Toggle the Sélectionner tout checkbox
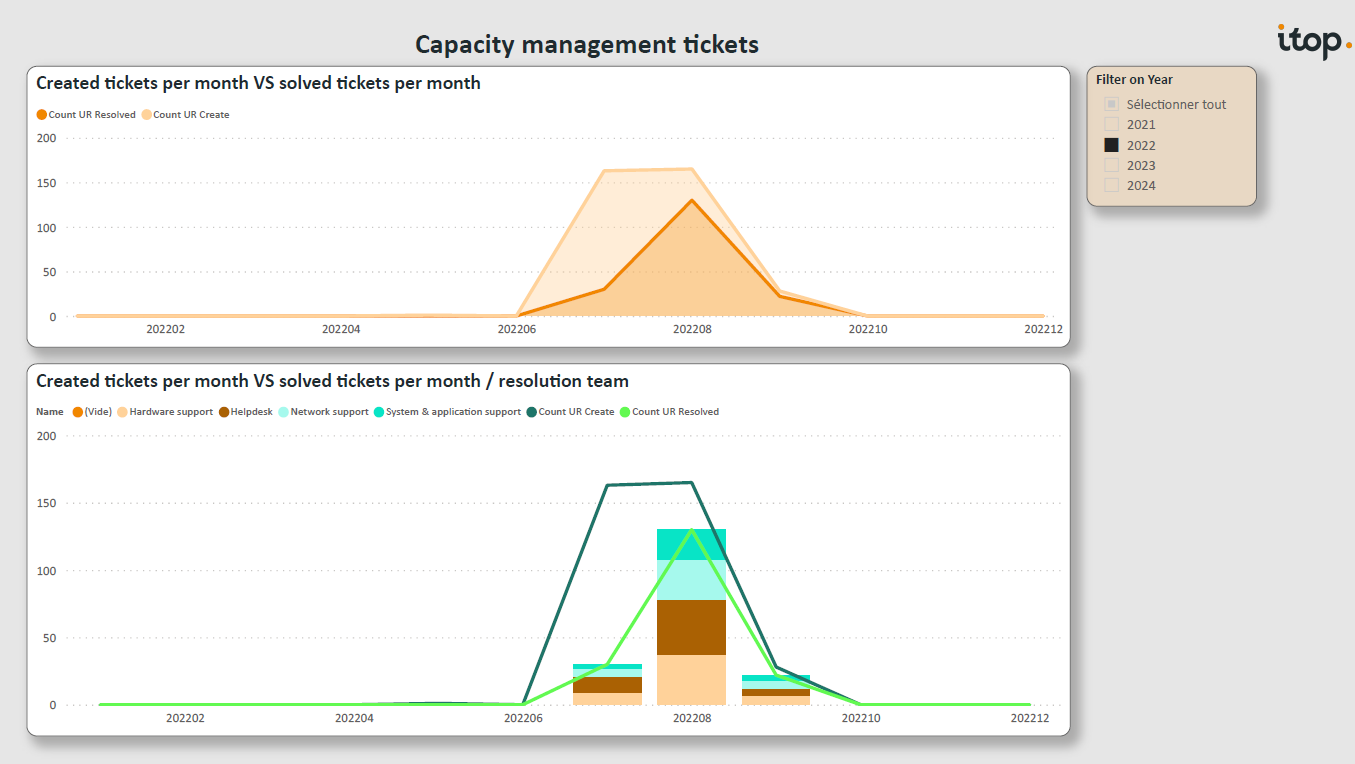 (1111, 105)
